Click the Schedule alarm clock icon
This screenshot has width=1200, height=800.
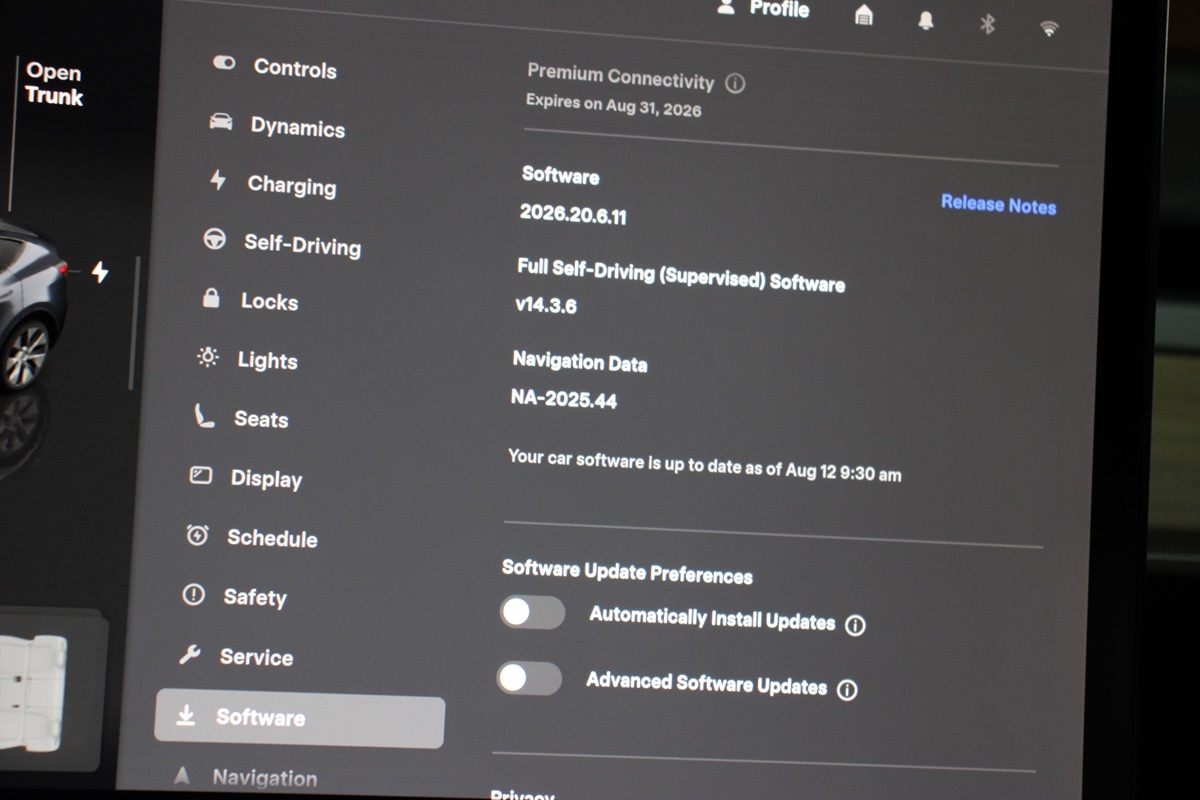click(x=198, y=535)
